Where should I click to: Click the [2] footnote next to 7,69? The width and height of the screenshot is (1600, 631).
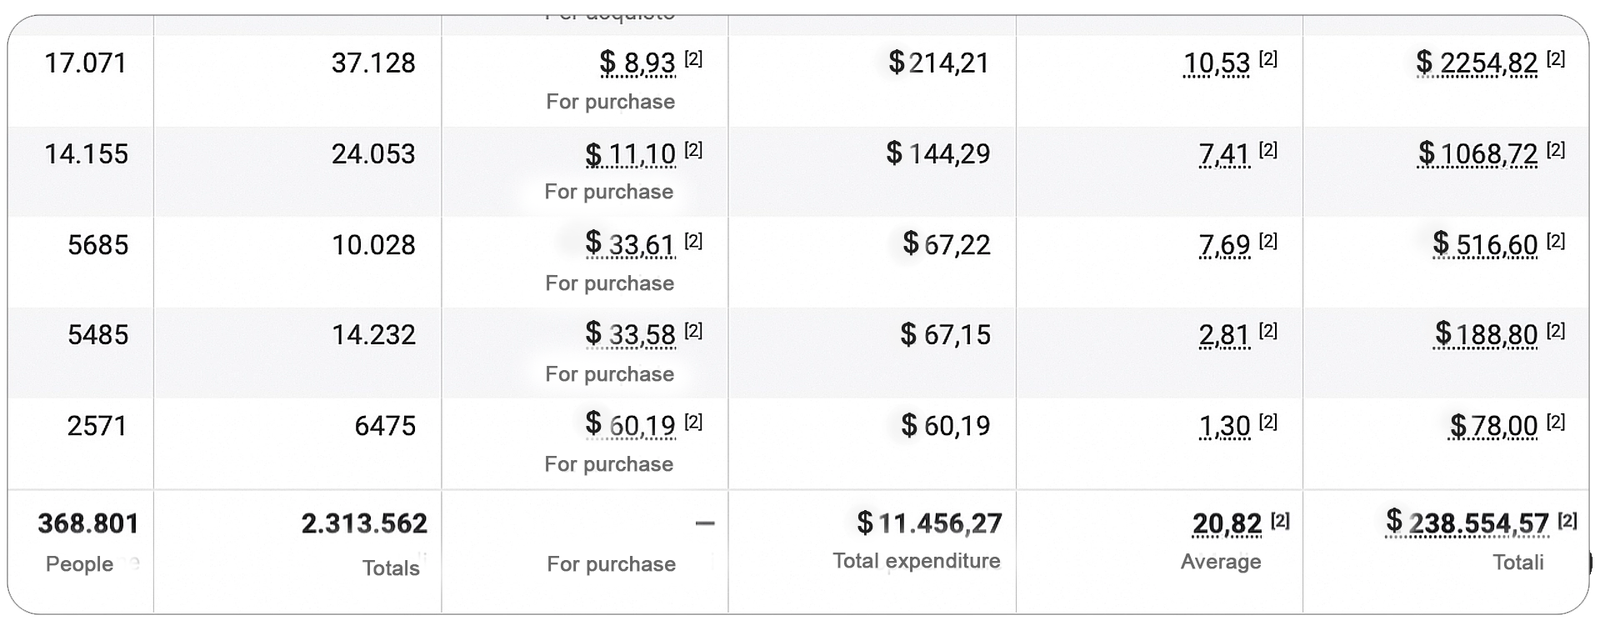(x=1268, y=241)
